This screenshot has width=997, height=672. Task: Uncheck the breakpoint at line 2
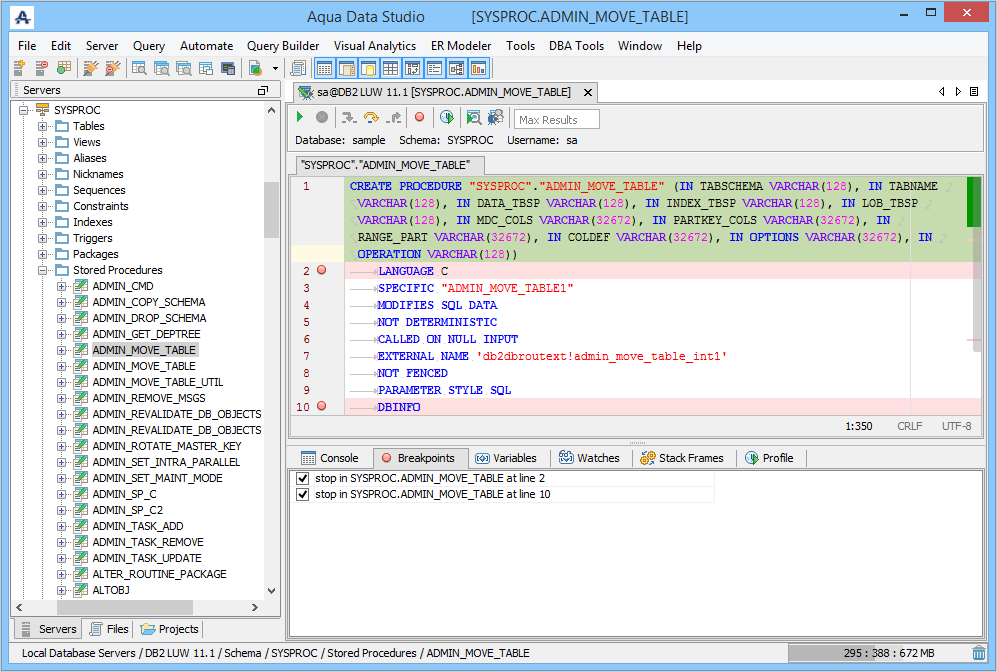point(303,479)
